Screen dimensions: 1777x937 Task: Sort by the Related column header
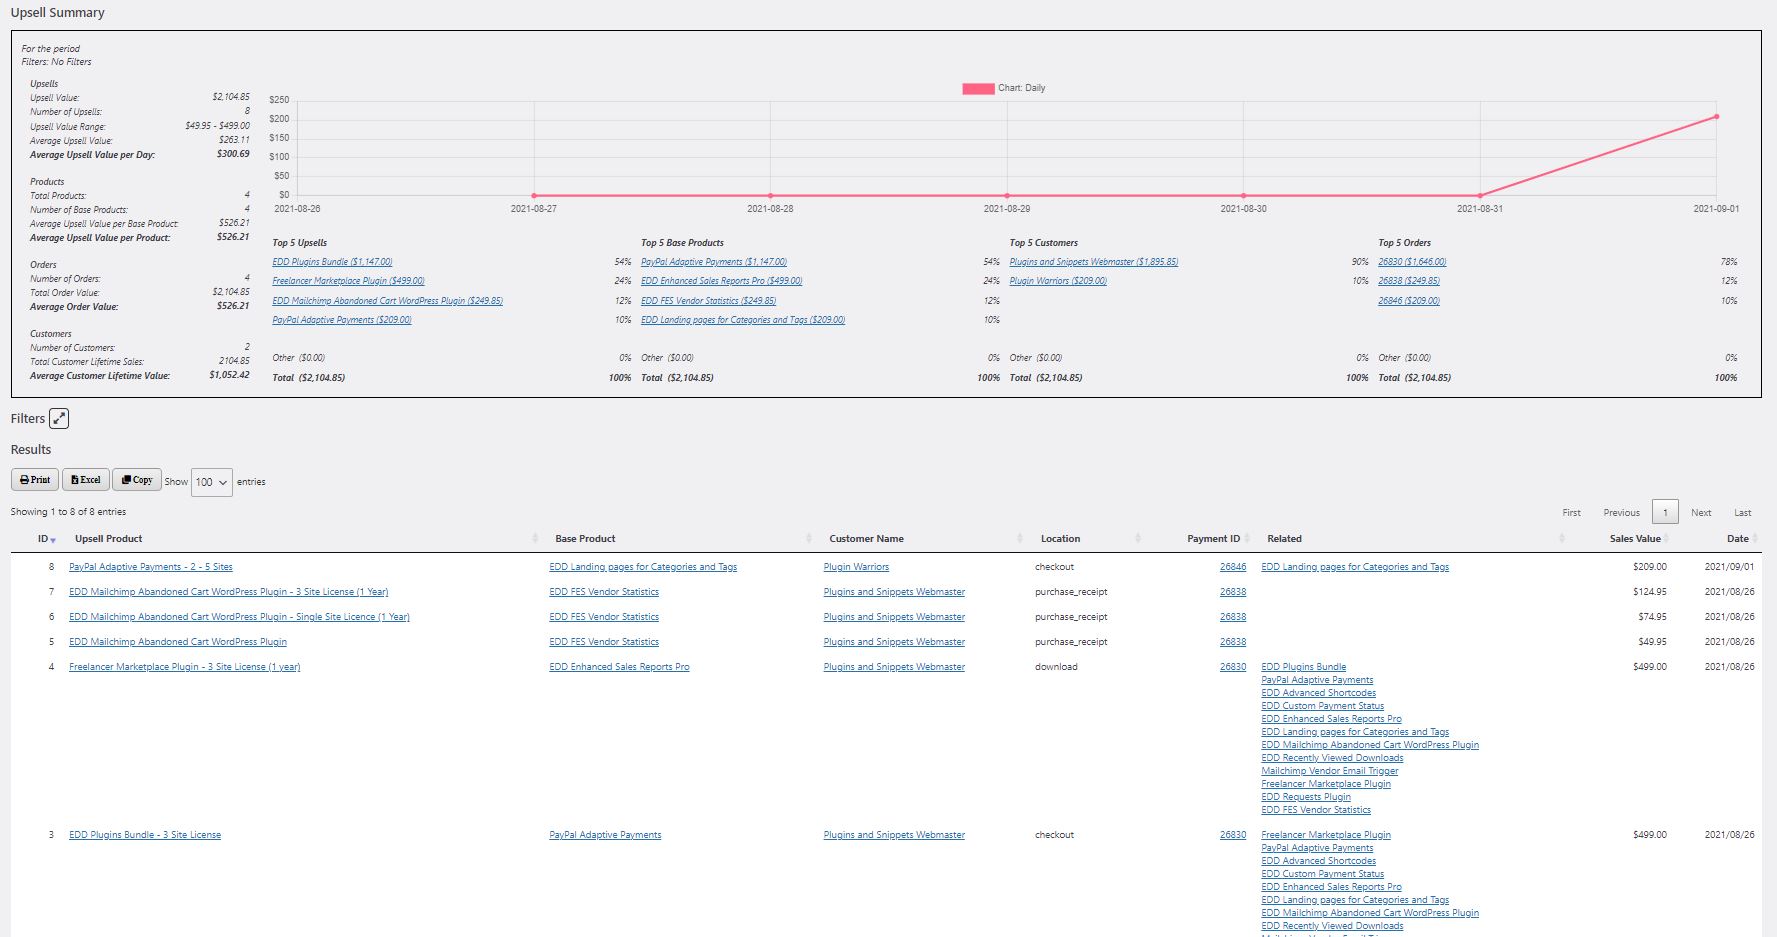[1284, 539]
